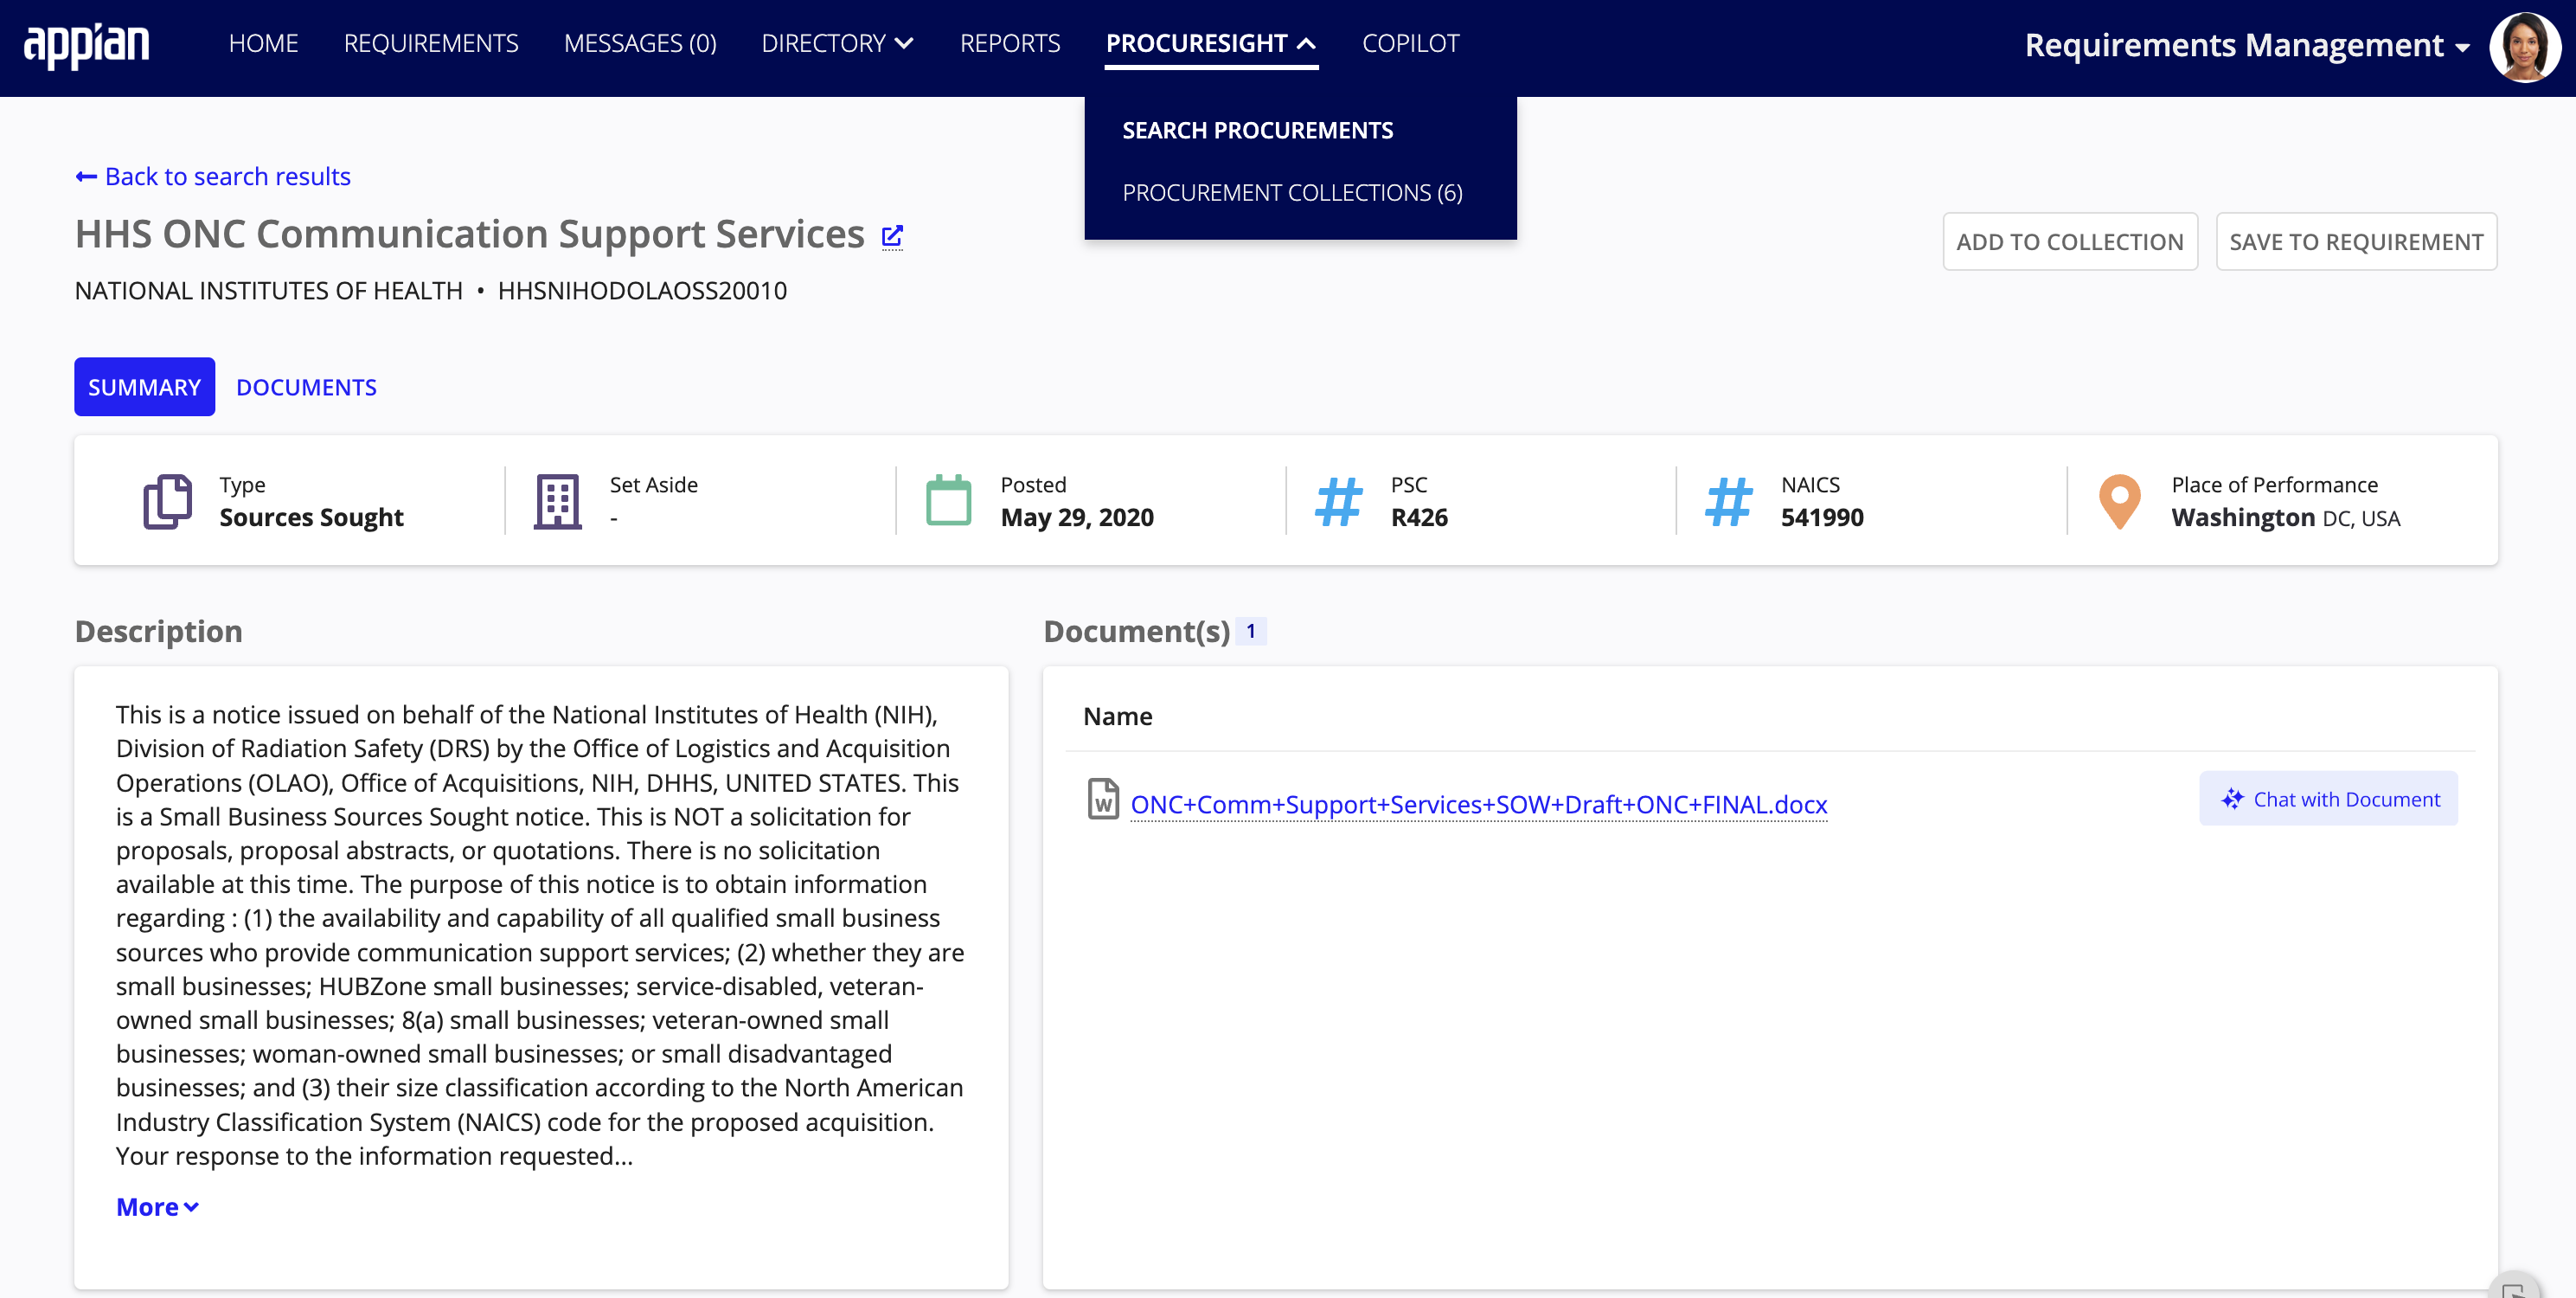Collapse the ProcureSight menu
This screenshot has width=2576, height=1298.
pyautogui.click(x=1210, y=43)
